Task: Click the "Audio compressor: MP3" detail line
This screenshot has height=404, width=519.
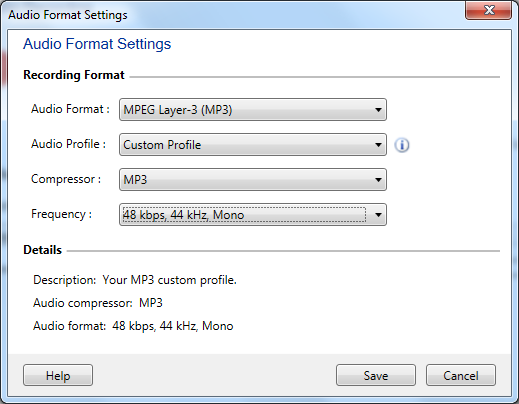Action: pos(98,303)
